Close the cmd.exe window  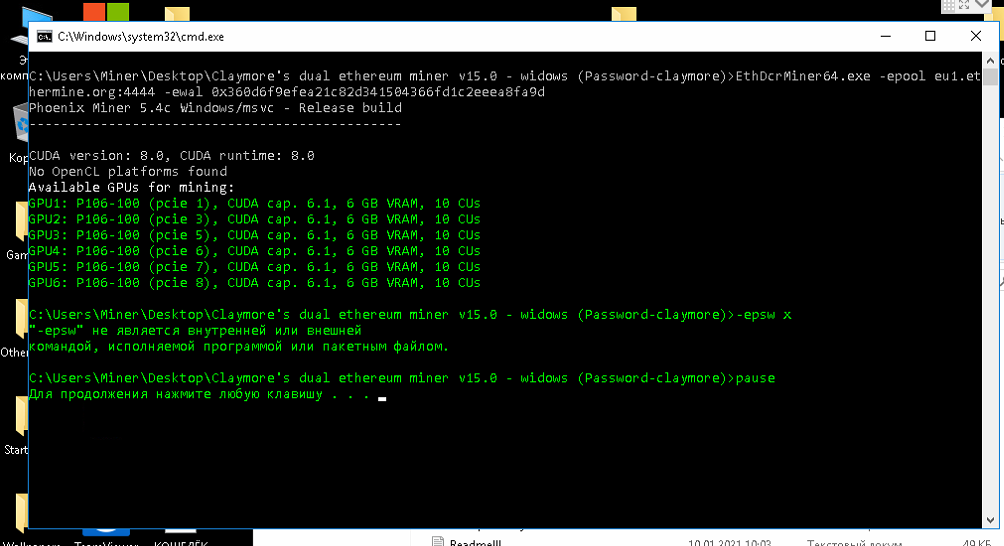tap(976, 36)
